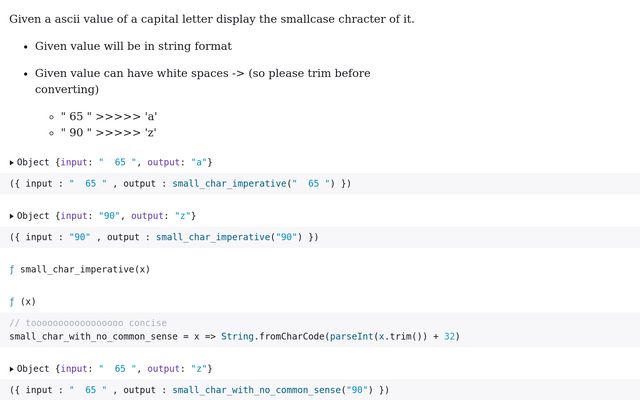Click the example line " 90 " >>>>> 'z'
This screenshot has height=400, width=640.
pyautogui.click(x=109, y=132)
